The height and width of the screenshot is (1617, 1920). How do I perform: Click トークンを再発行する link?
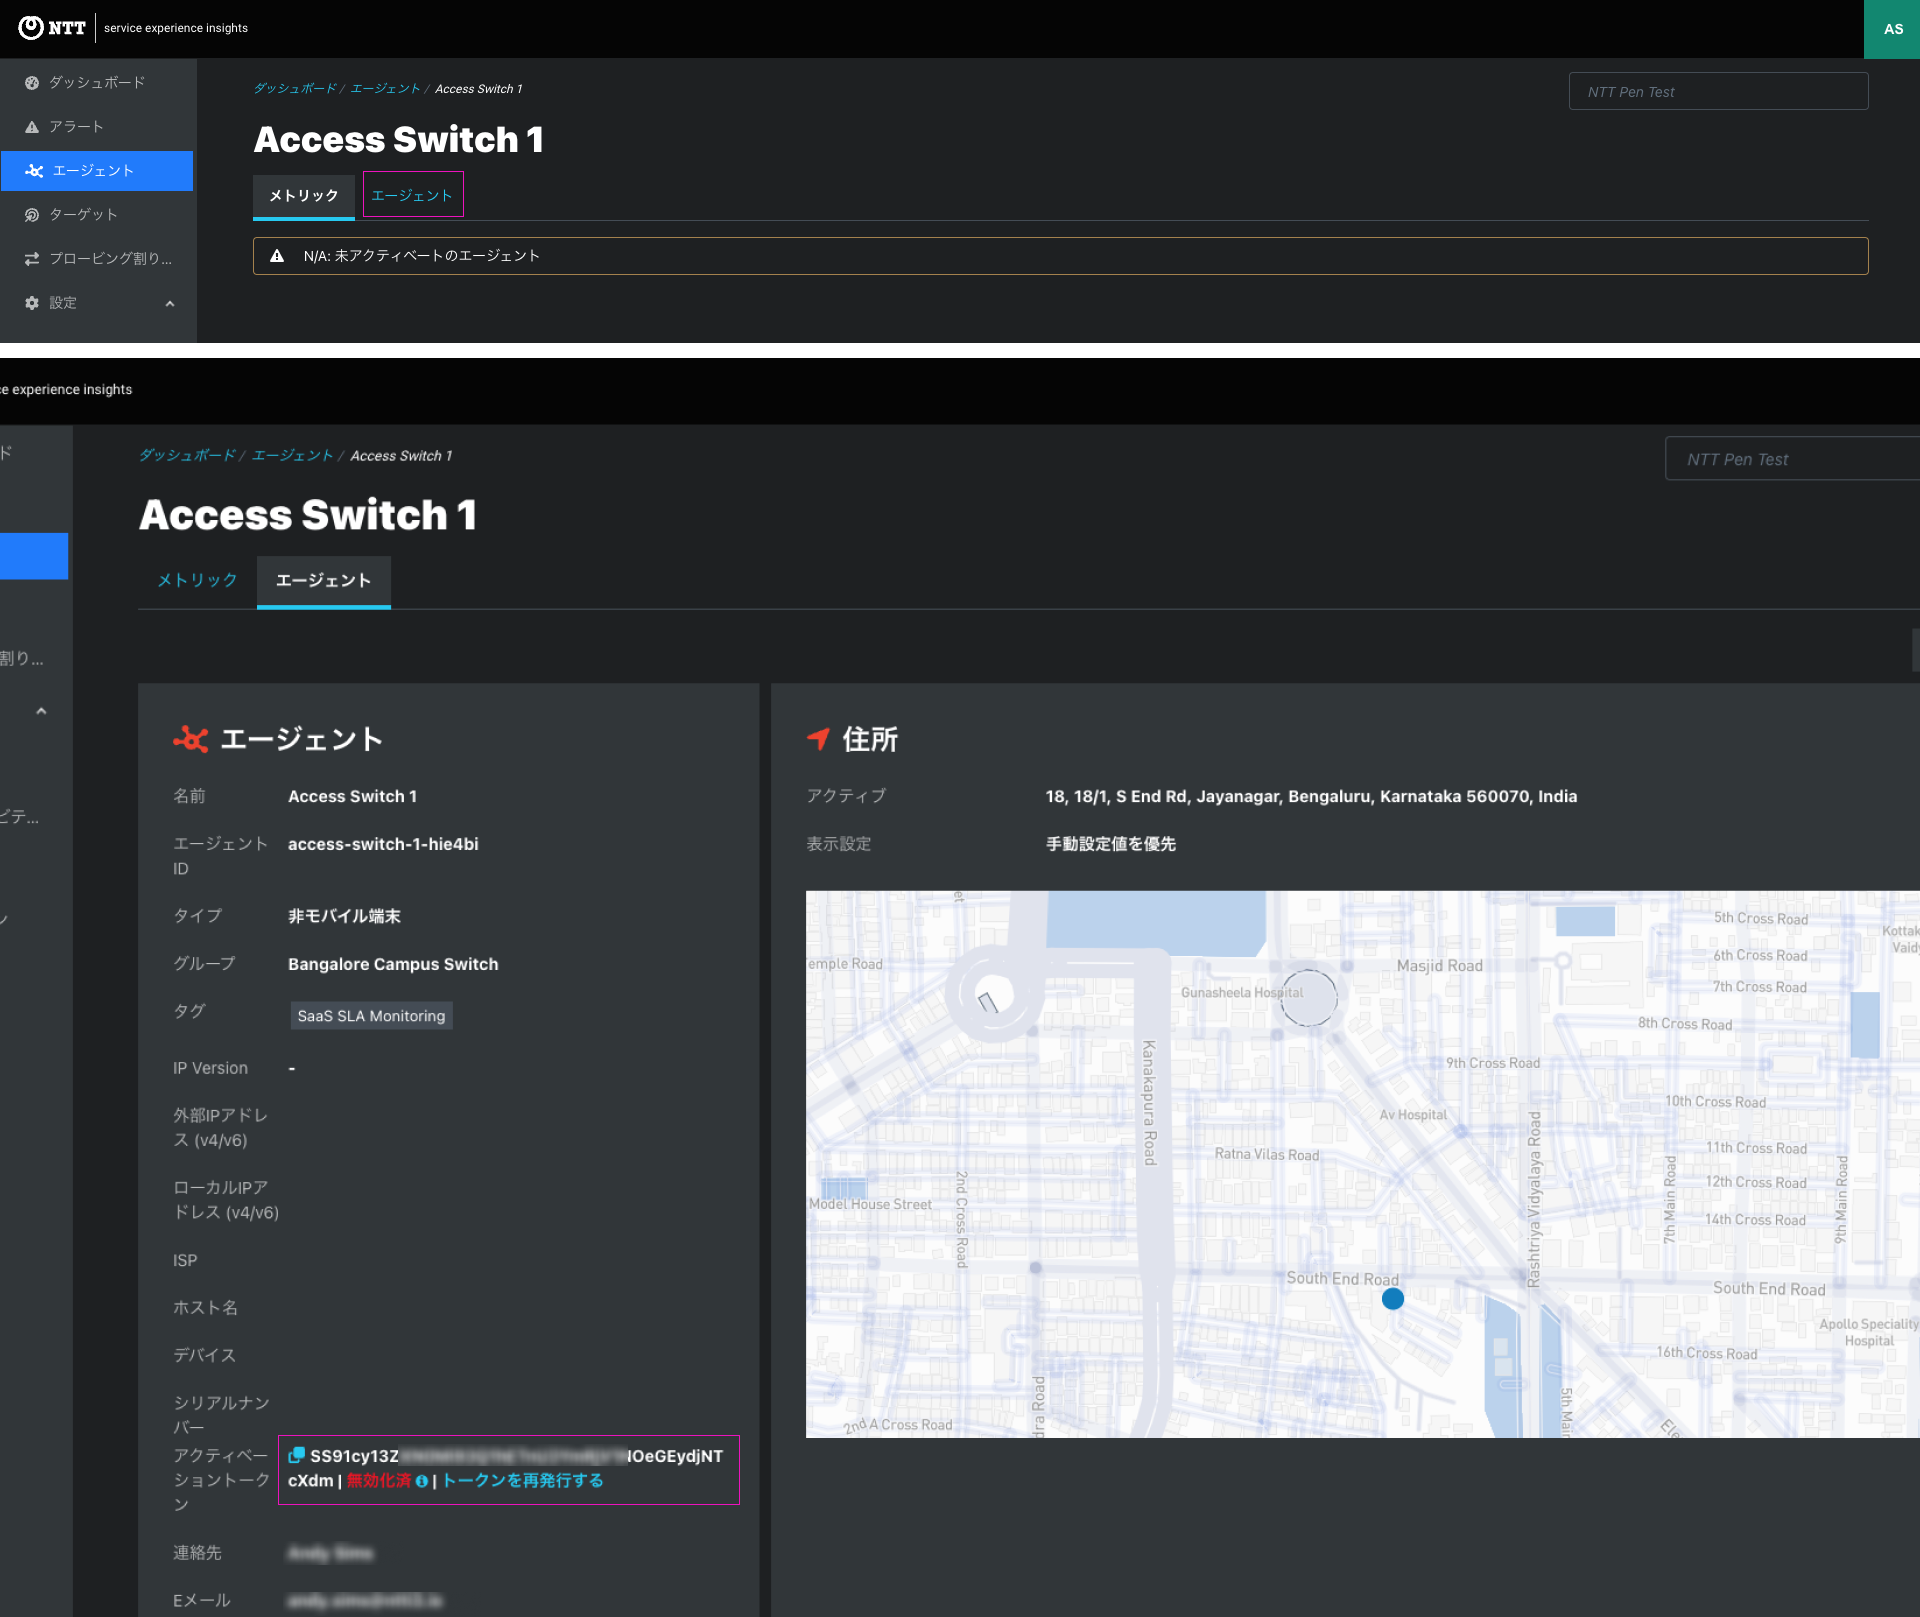coord(522,1481)
